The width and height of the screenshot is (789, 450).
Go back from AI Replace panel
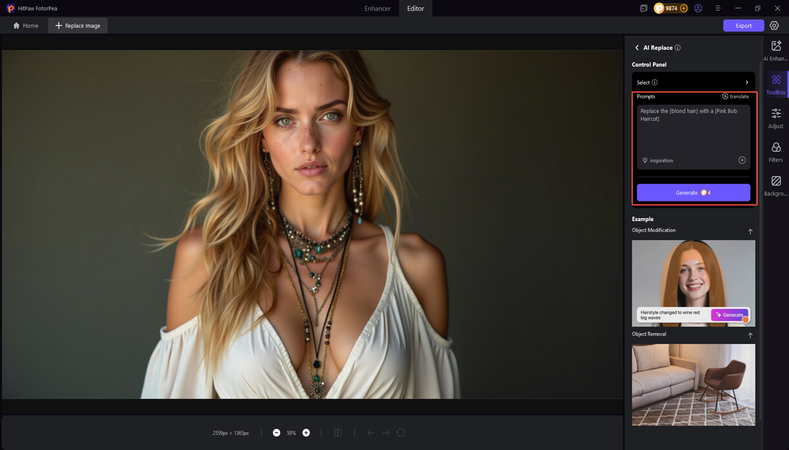click(637, 47)
